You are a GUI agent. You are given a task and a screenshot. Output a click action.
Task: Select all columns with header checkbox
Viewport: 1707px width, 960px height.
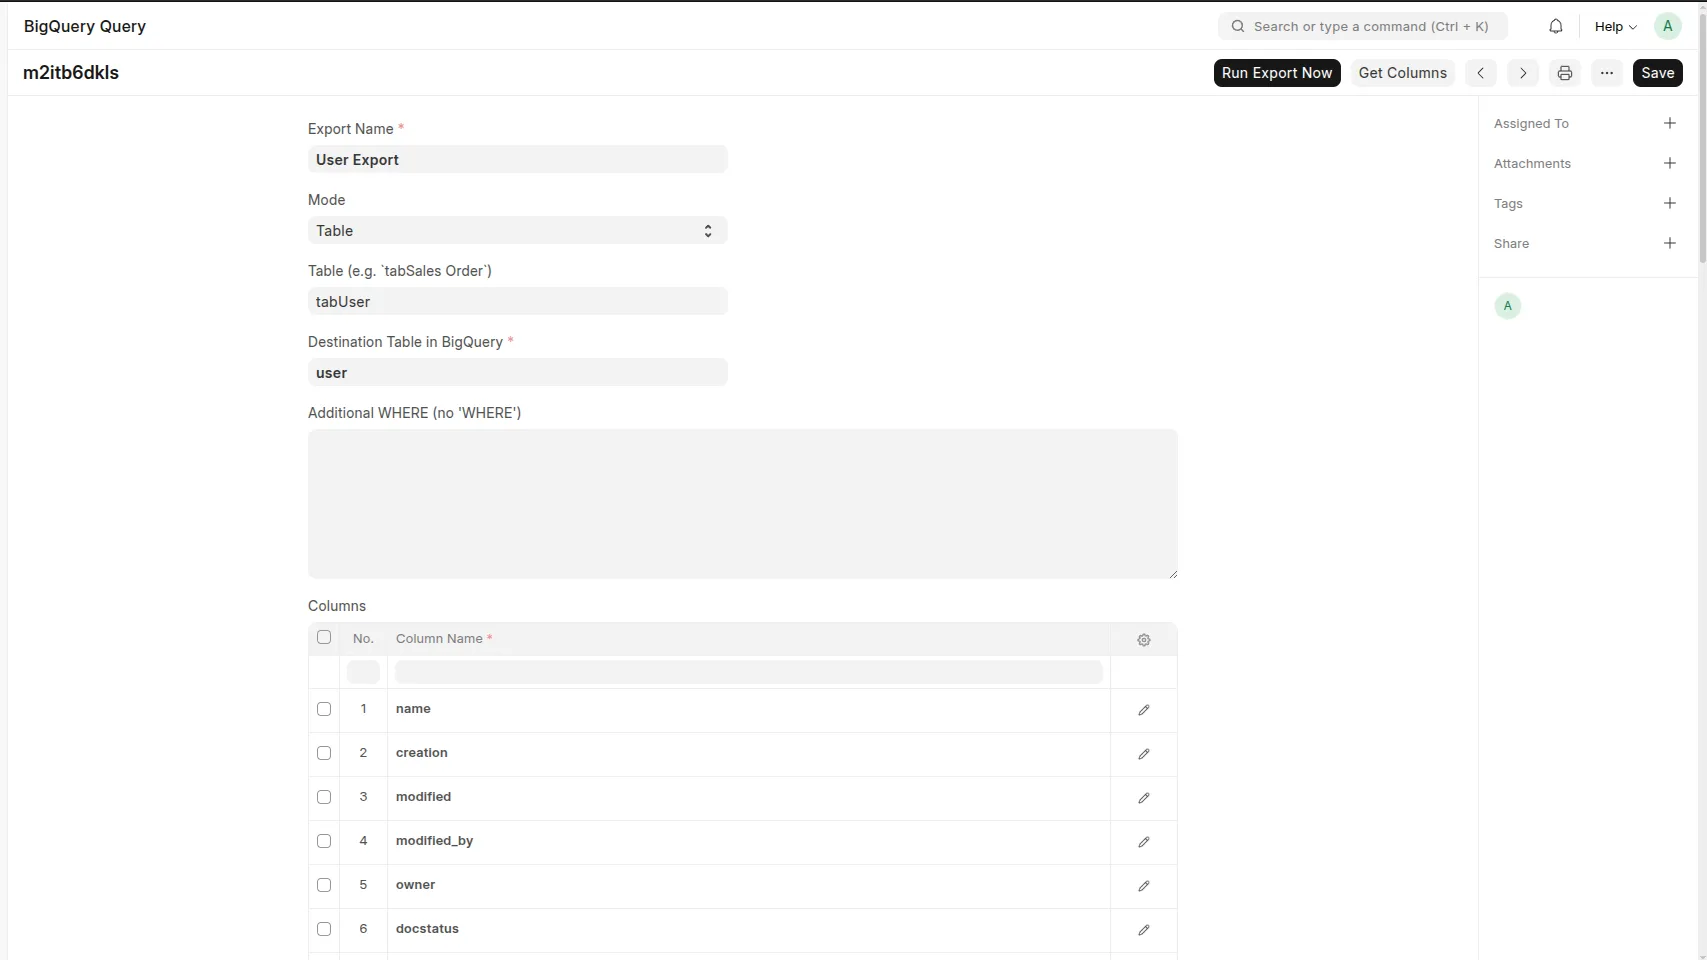coord(324,637)
